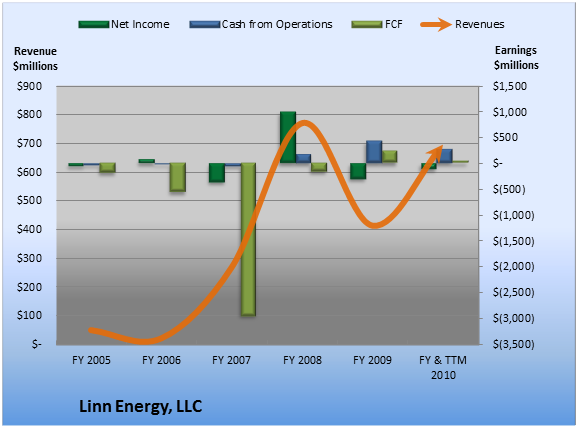Viewport: 577px width, 427px height.
Task: Click the $1,500 right axis value
Action: 510,86
